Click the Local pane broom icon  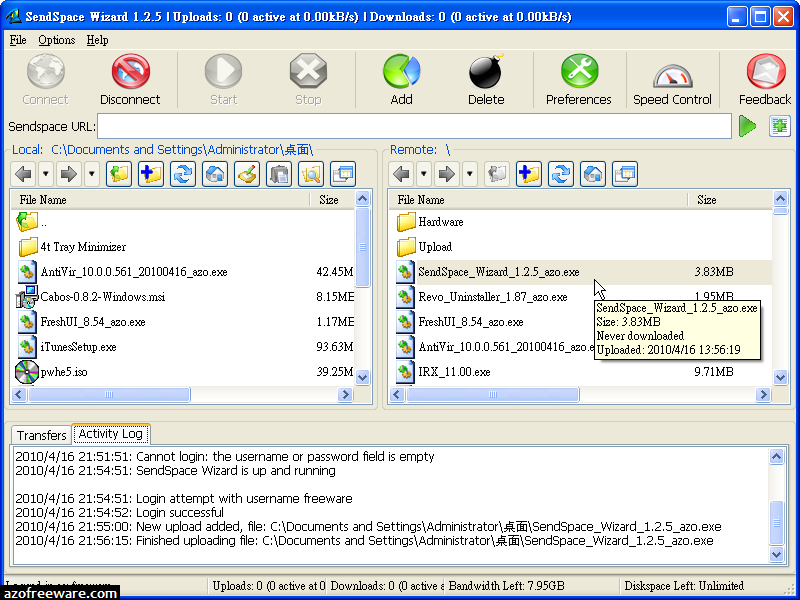point(247,174)
